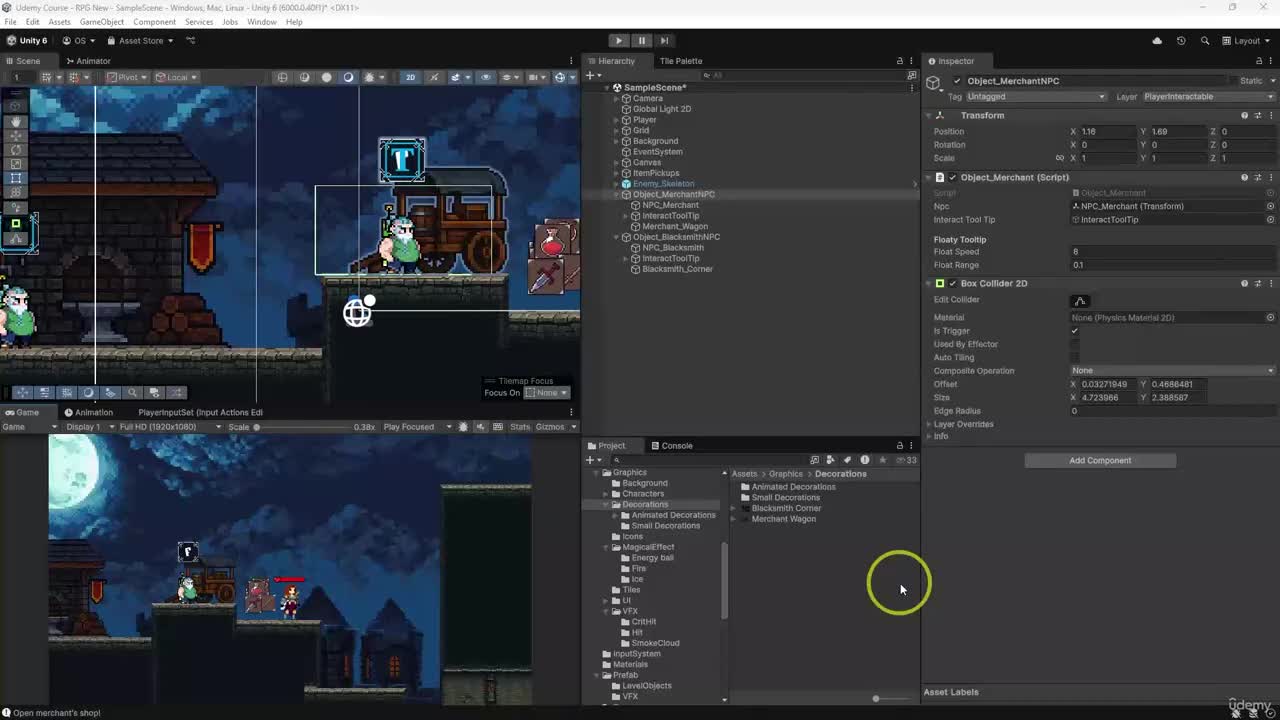Open the Window menu
1280x720 pixels.
(x=262, y=21)
